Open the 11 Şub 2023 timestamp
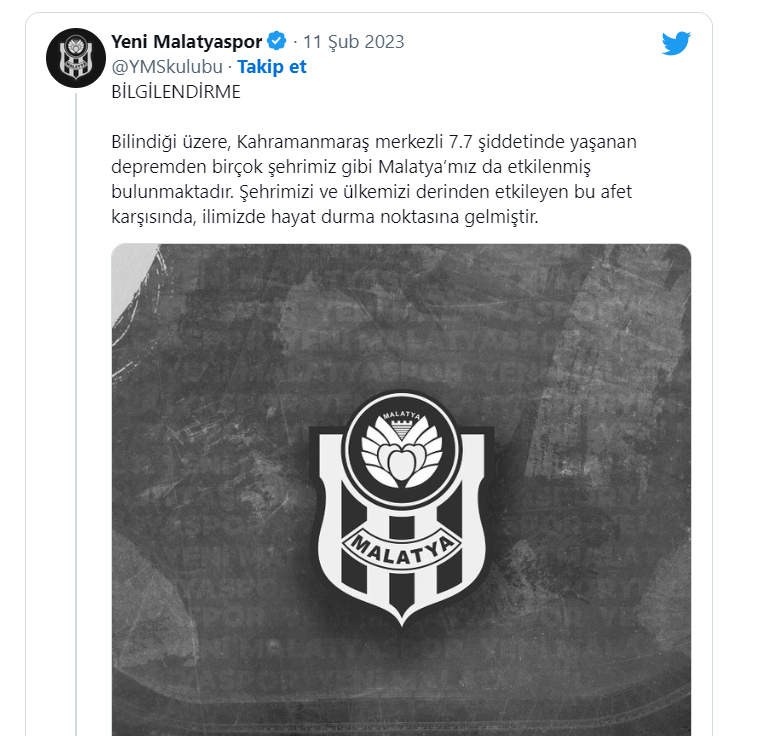This screenshot has height=736, width=778. point(354,42)
